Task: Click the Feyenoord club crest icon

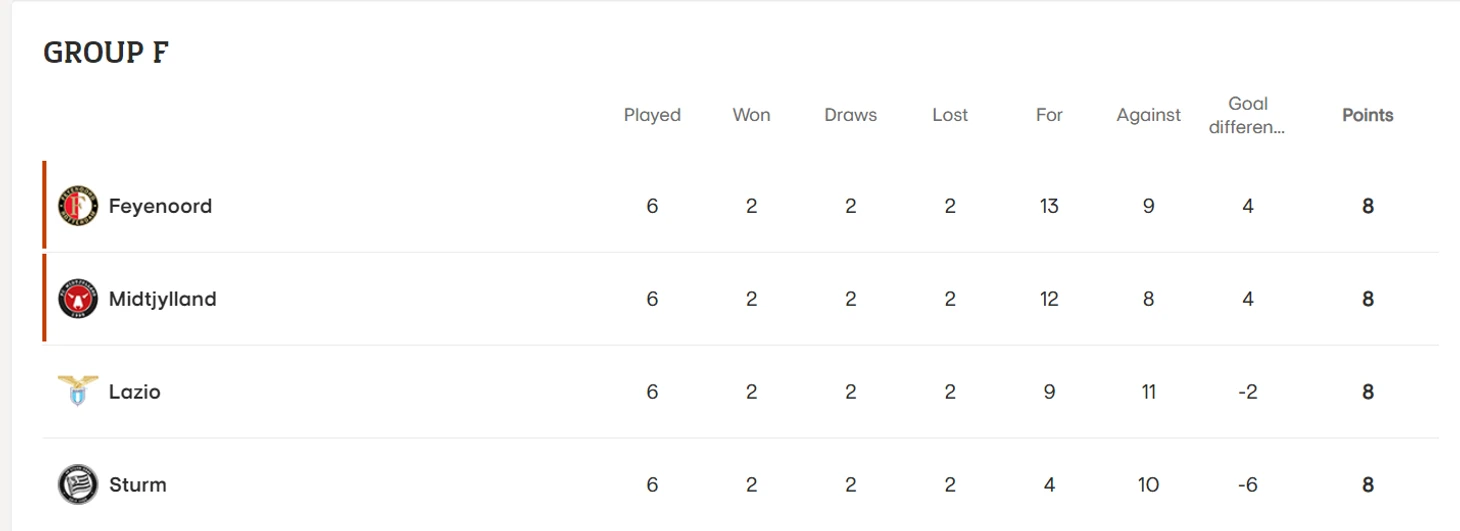Action: tap(78, 206)
